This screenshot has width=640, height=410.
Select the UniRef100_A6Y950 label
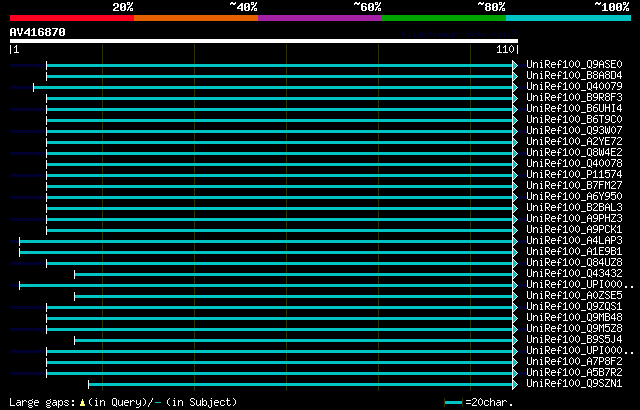(x=574, y=197)
